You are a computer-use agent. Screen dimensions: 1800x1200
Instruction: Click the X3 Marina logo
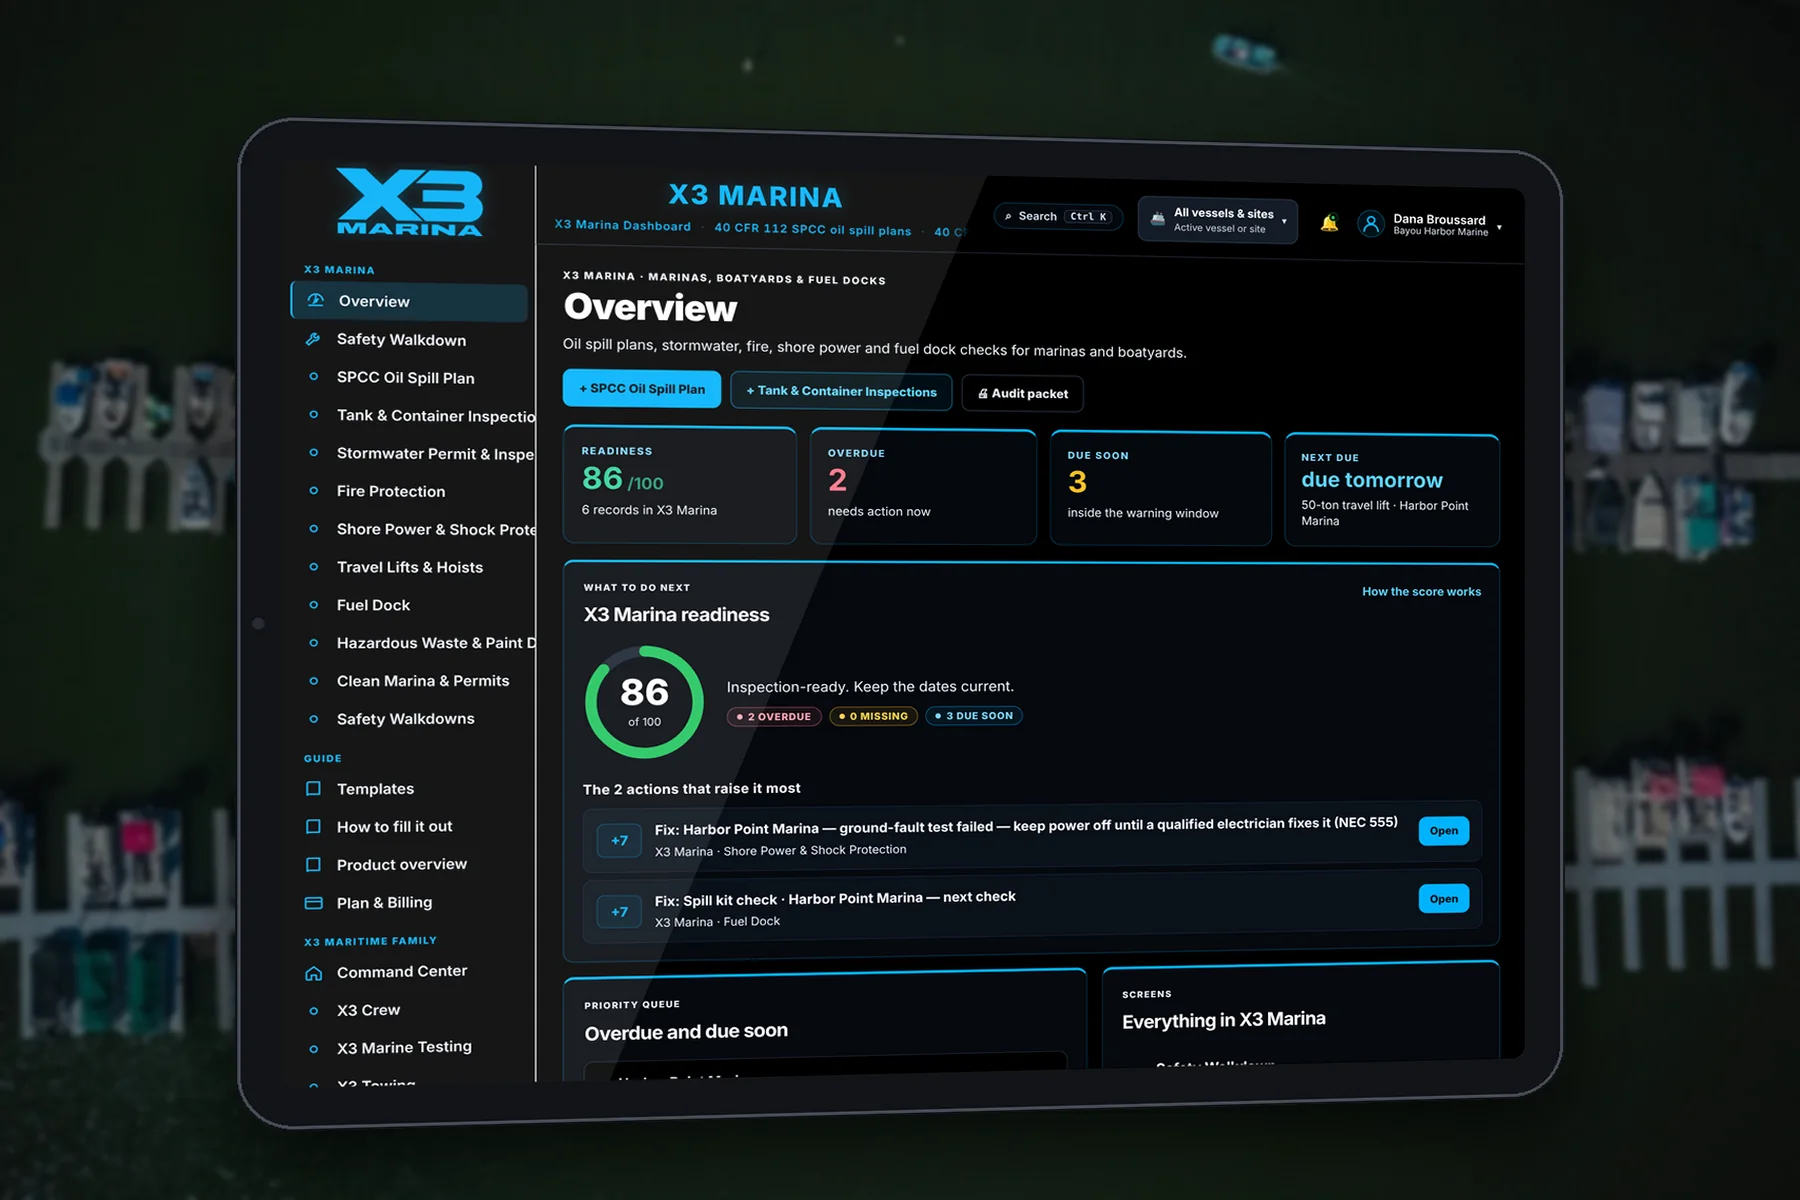(410, 202)
